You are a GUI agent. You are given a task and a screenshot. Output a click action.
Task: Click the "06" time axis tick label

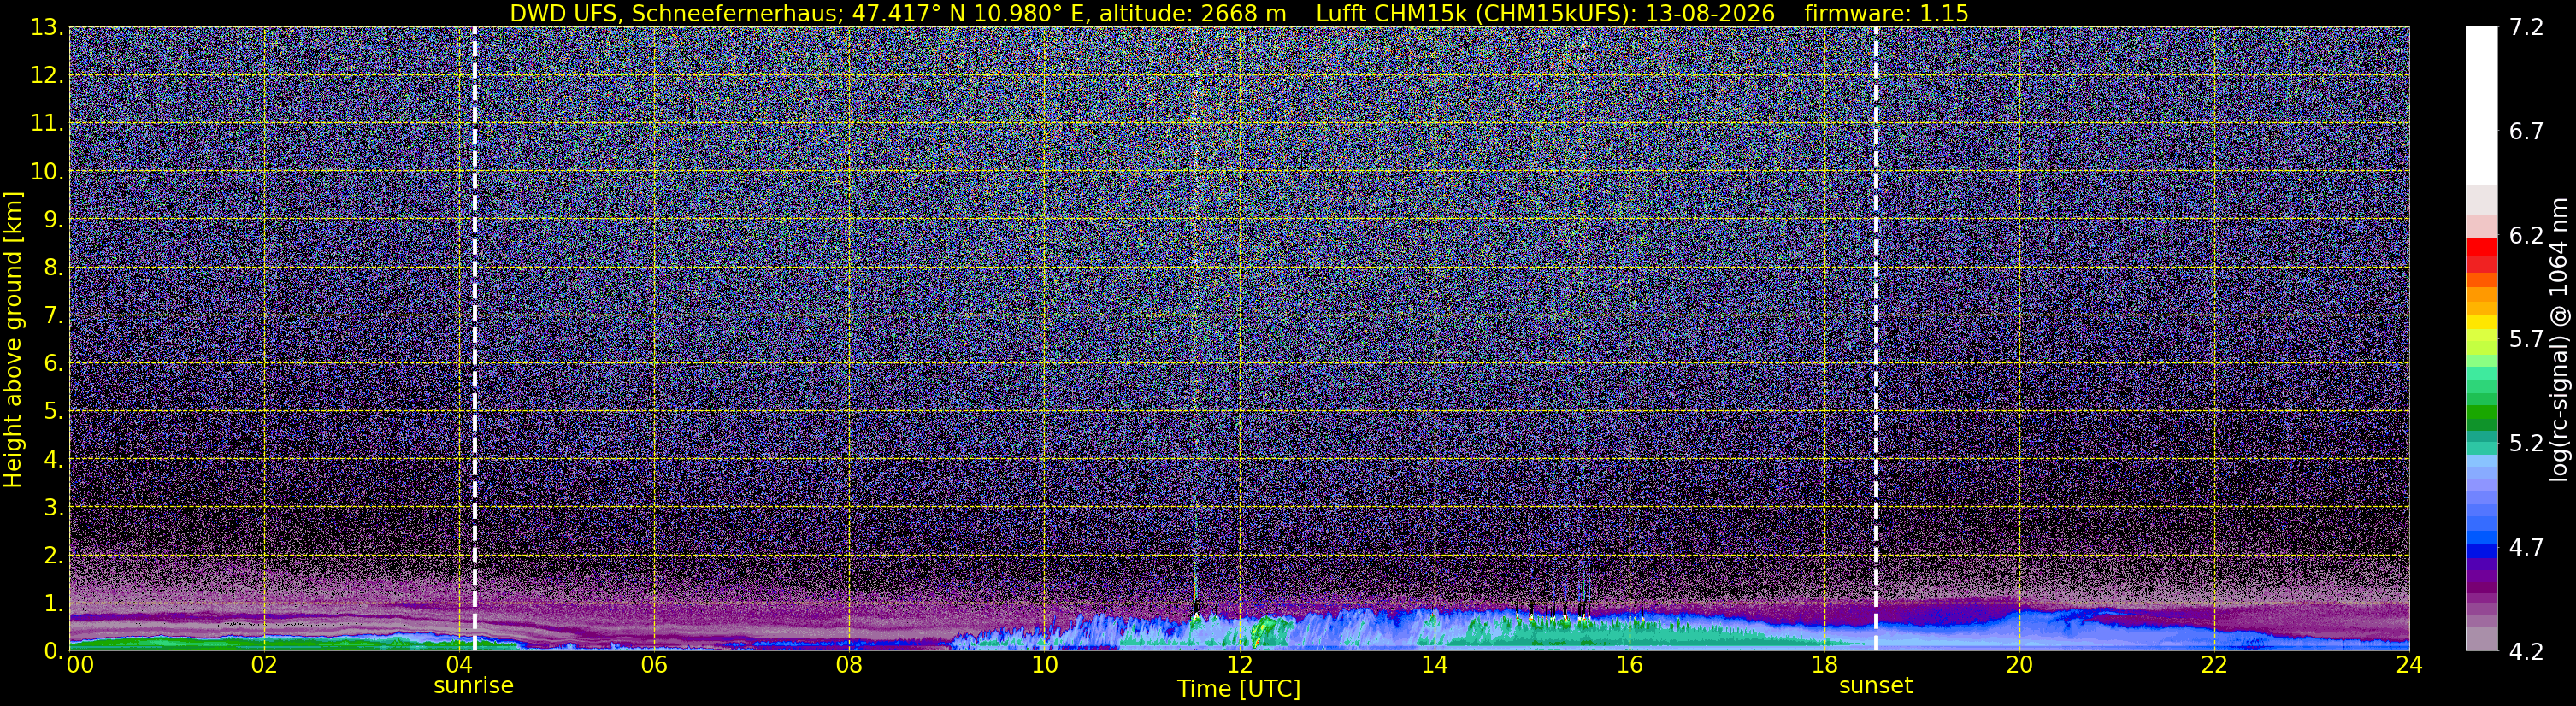654,665
